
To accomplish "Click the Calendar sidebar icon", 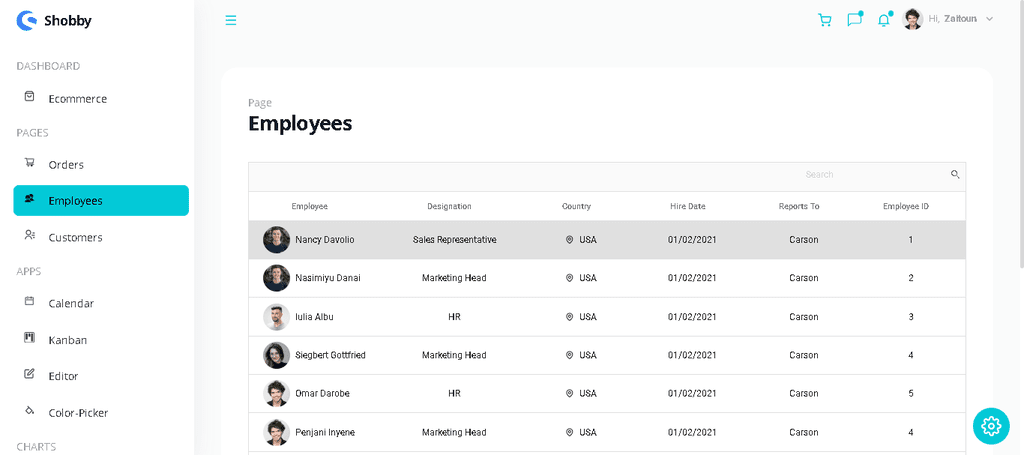I will (29, 301).
